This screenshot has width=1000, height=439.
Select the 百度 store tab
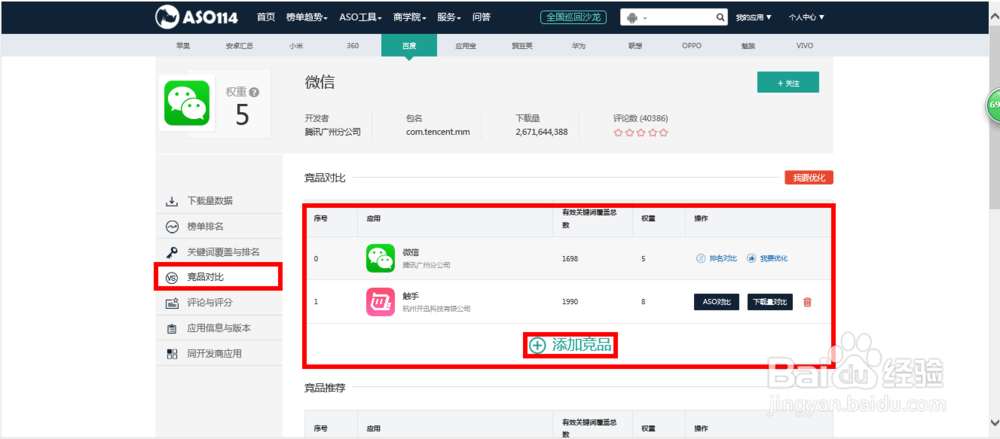pos(409,45)
